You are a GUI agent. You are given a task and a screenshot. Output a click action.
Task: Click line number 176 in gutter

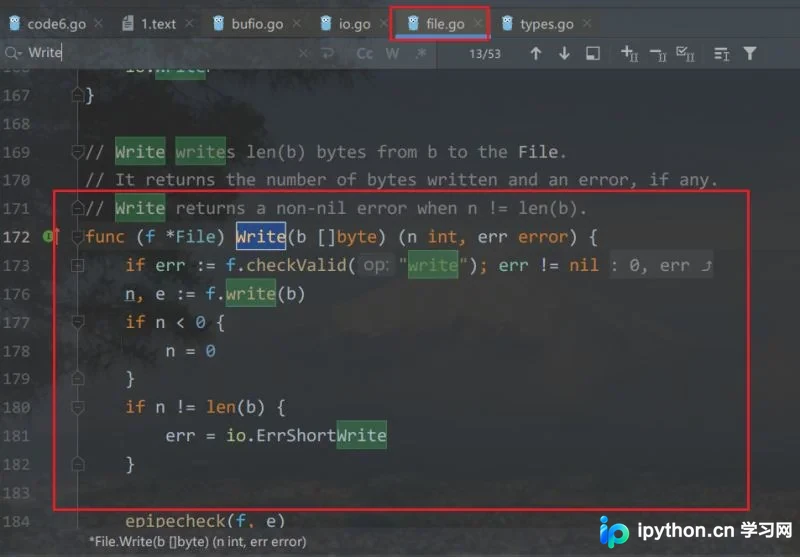[x=17, y=294]
